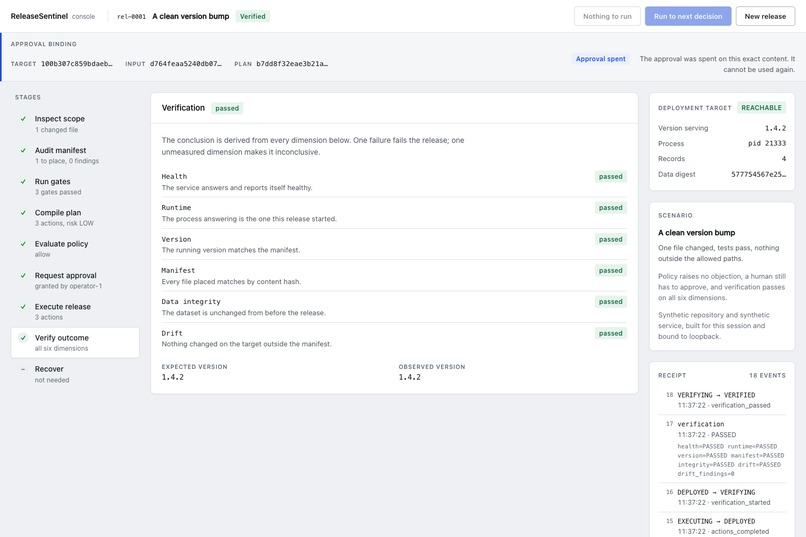Click the Inspect scope checkmark icon

(x=23, y=119)
